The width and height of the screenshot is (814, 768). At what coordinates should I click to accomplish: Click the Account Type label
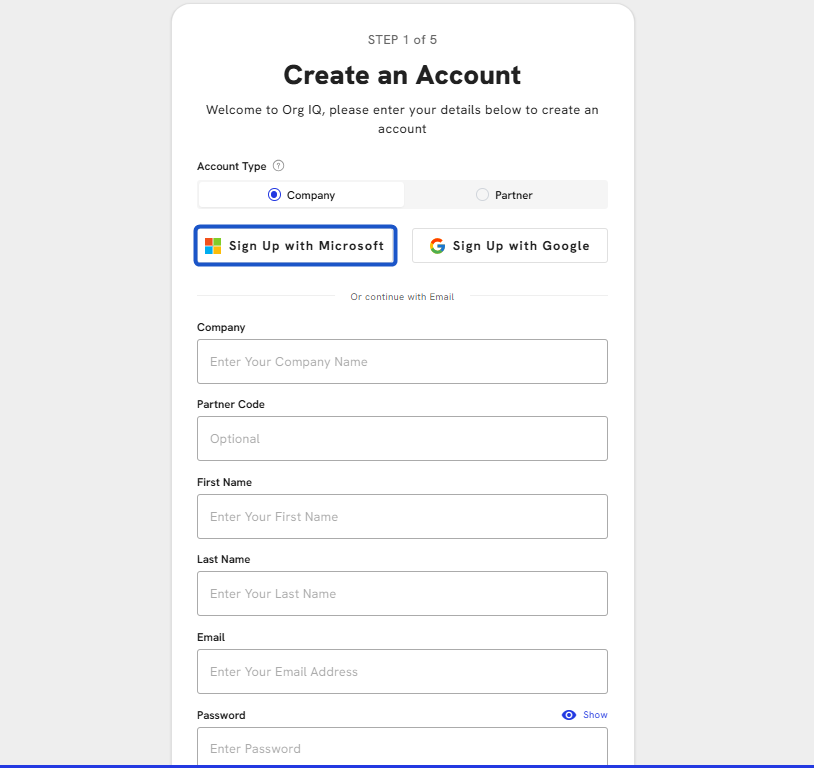click(232, 166)
